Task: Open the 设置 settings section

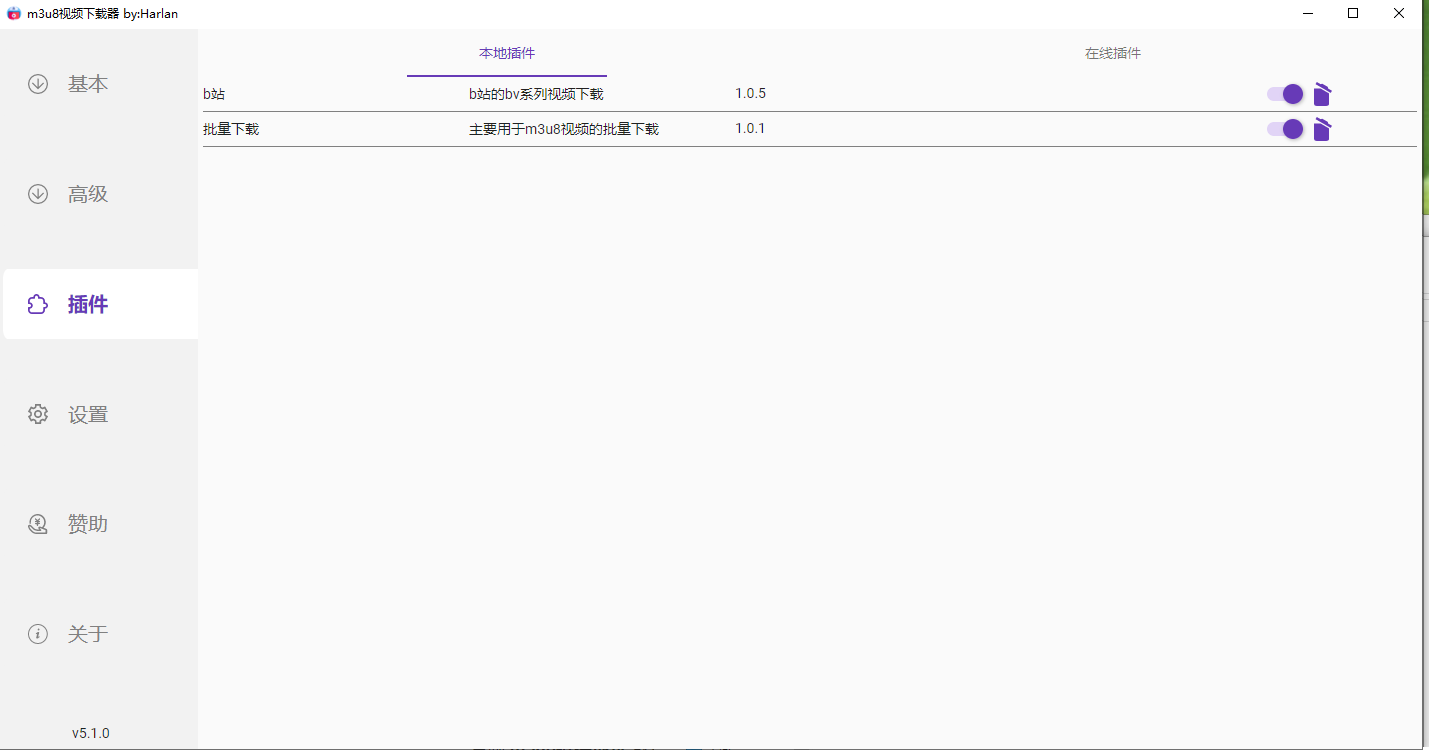Action: click(100, 414)
